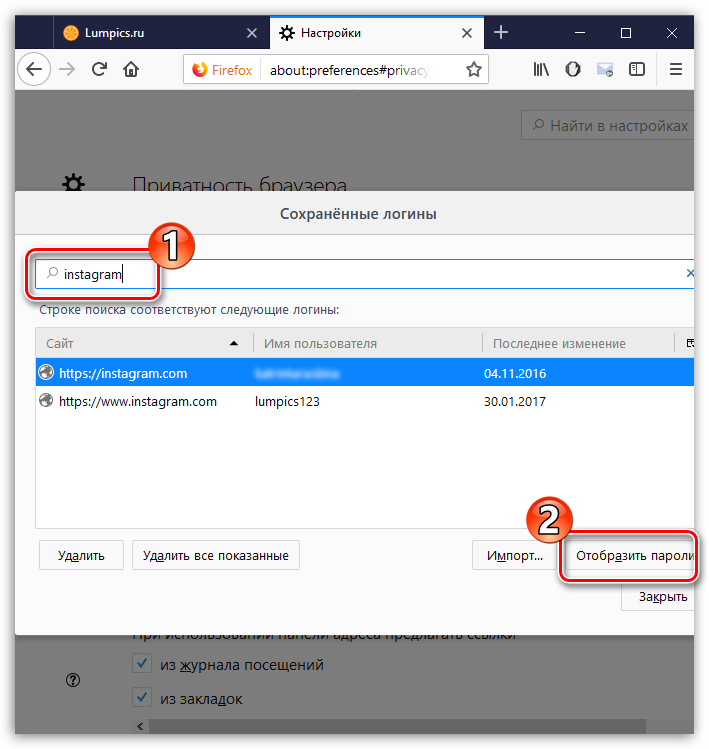Close the dialog with Закрыть button
Screen dimensions: 709x749
click(659, 597)
